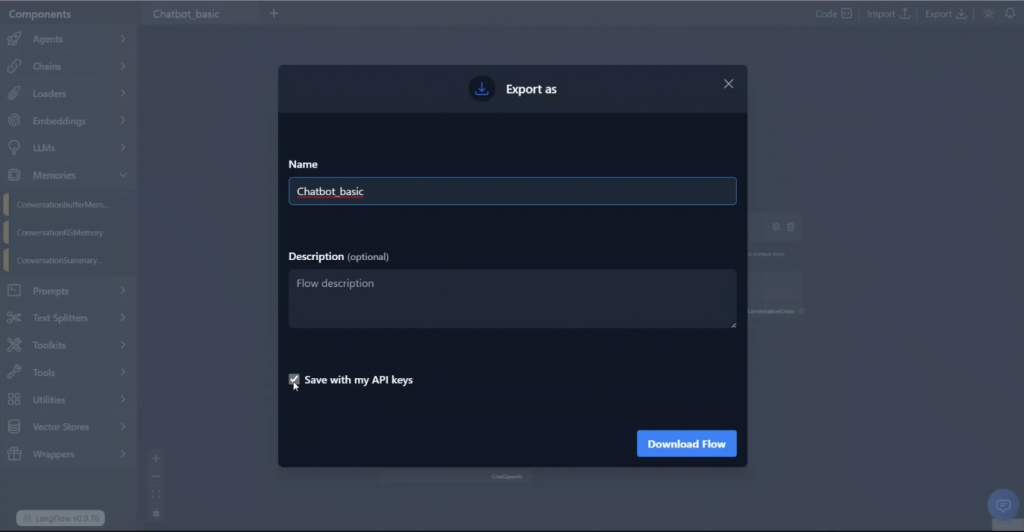Close the Export as dialog
This screenshot has width=1024, height=532.
(728, 84)
